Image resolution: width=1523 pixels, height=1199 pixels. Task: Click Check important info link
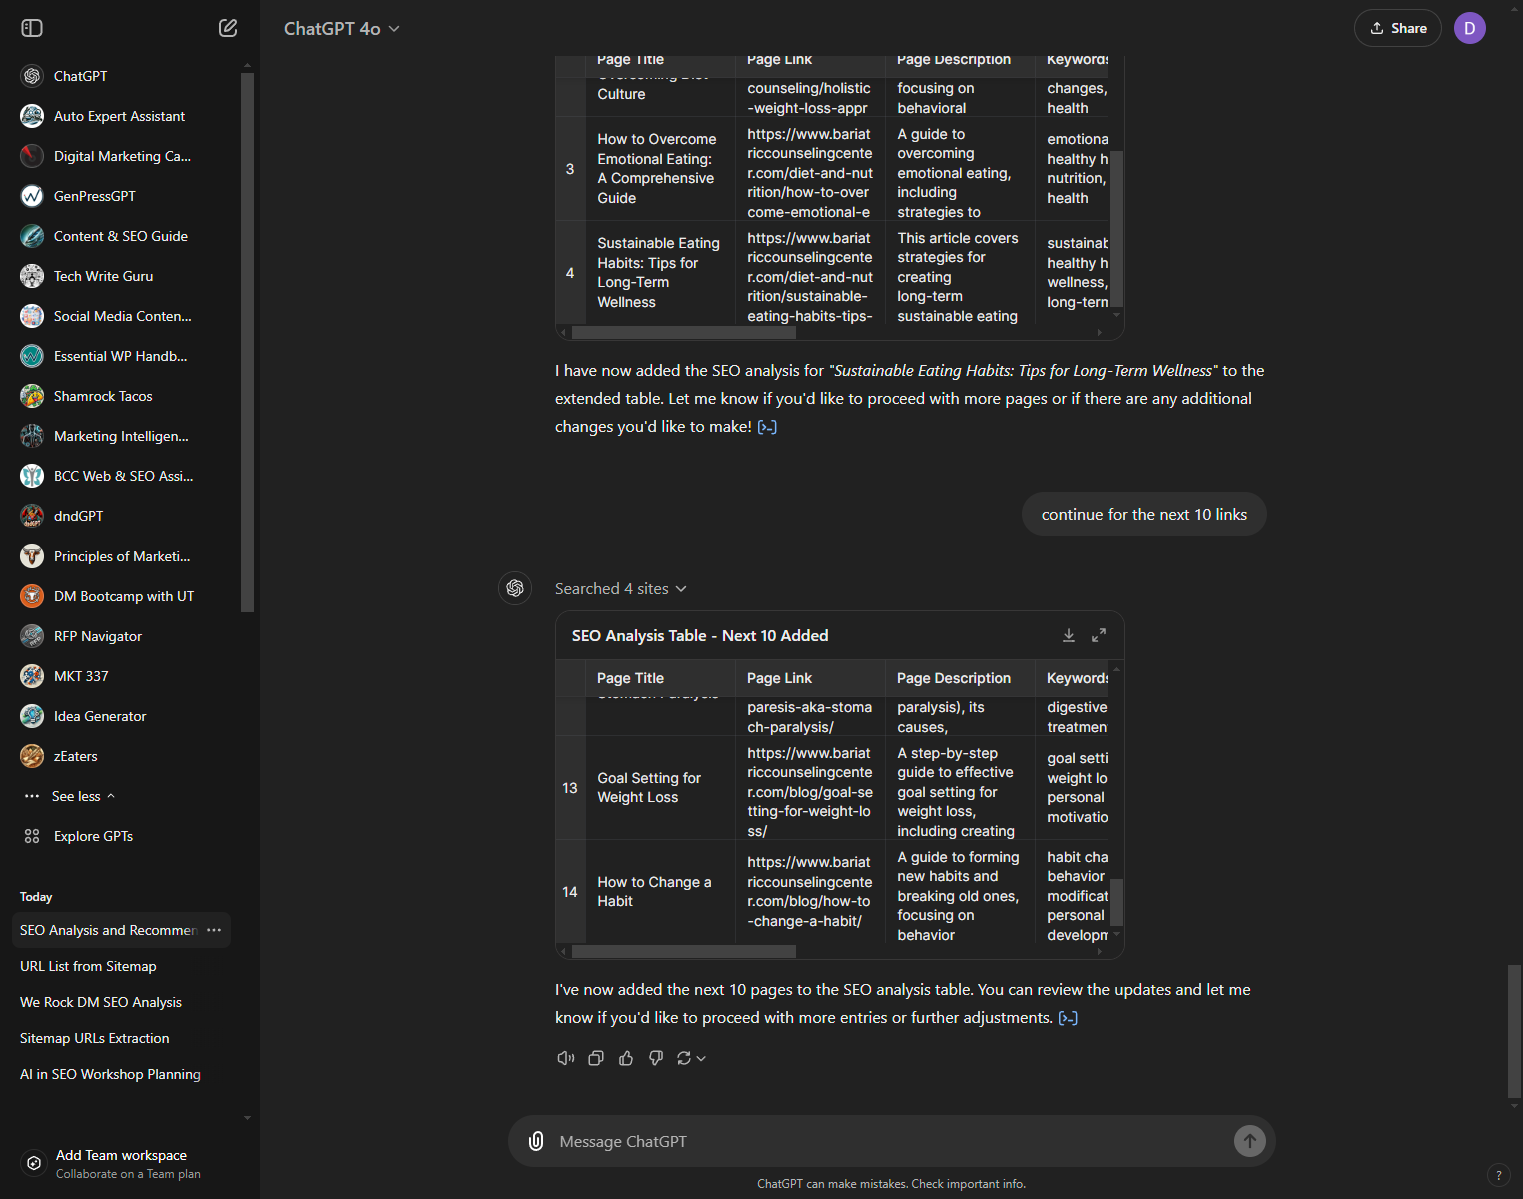click(x=968, y=1184)
